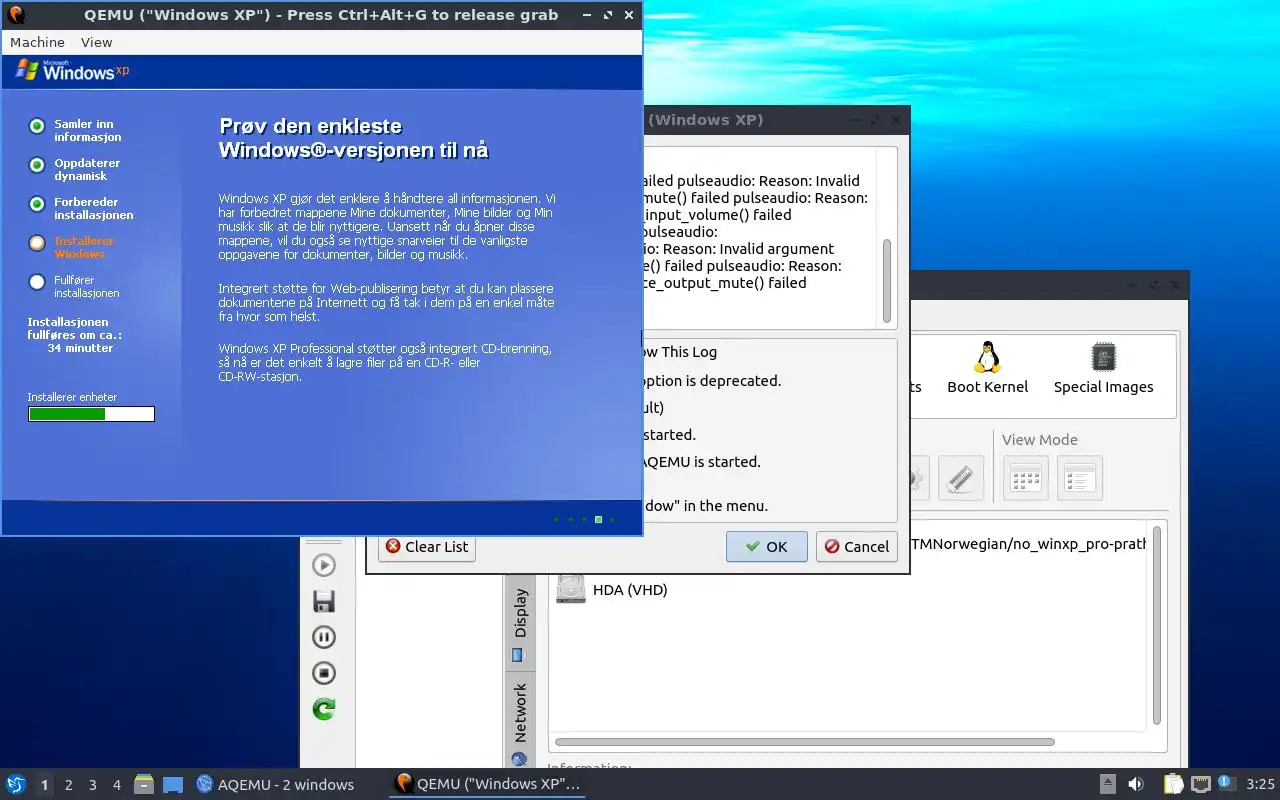Viewport: 1280px width, 800px height.
Task: Select the HDA (VHD) drive icon
Action: click(x=571, y=588)
